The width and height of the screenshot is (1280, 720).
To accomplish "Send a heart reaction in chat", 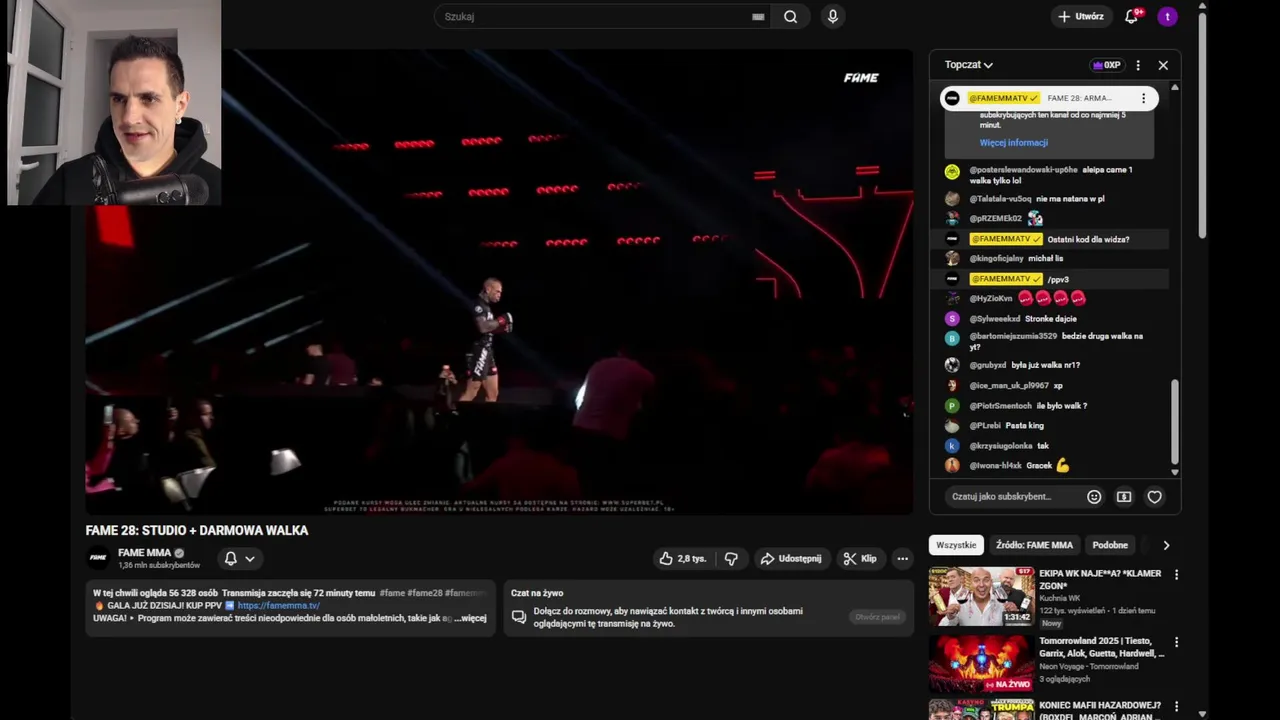I will tap(1154, 497).
